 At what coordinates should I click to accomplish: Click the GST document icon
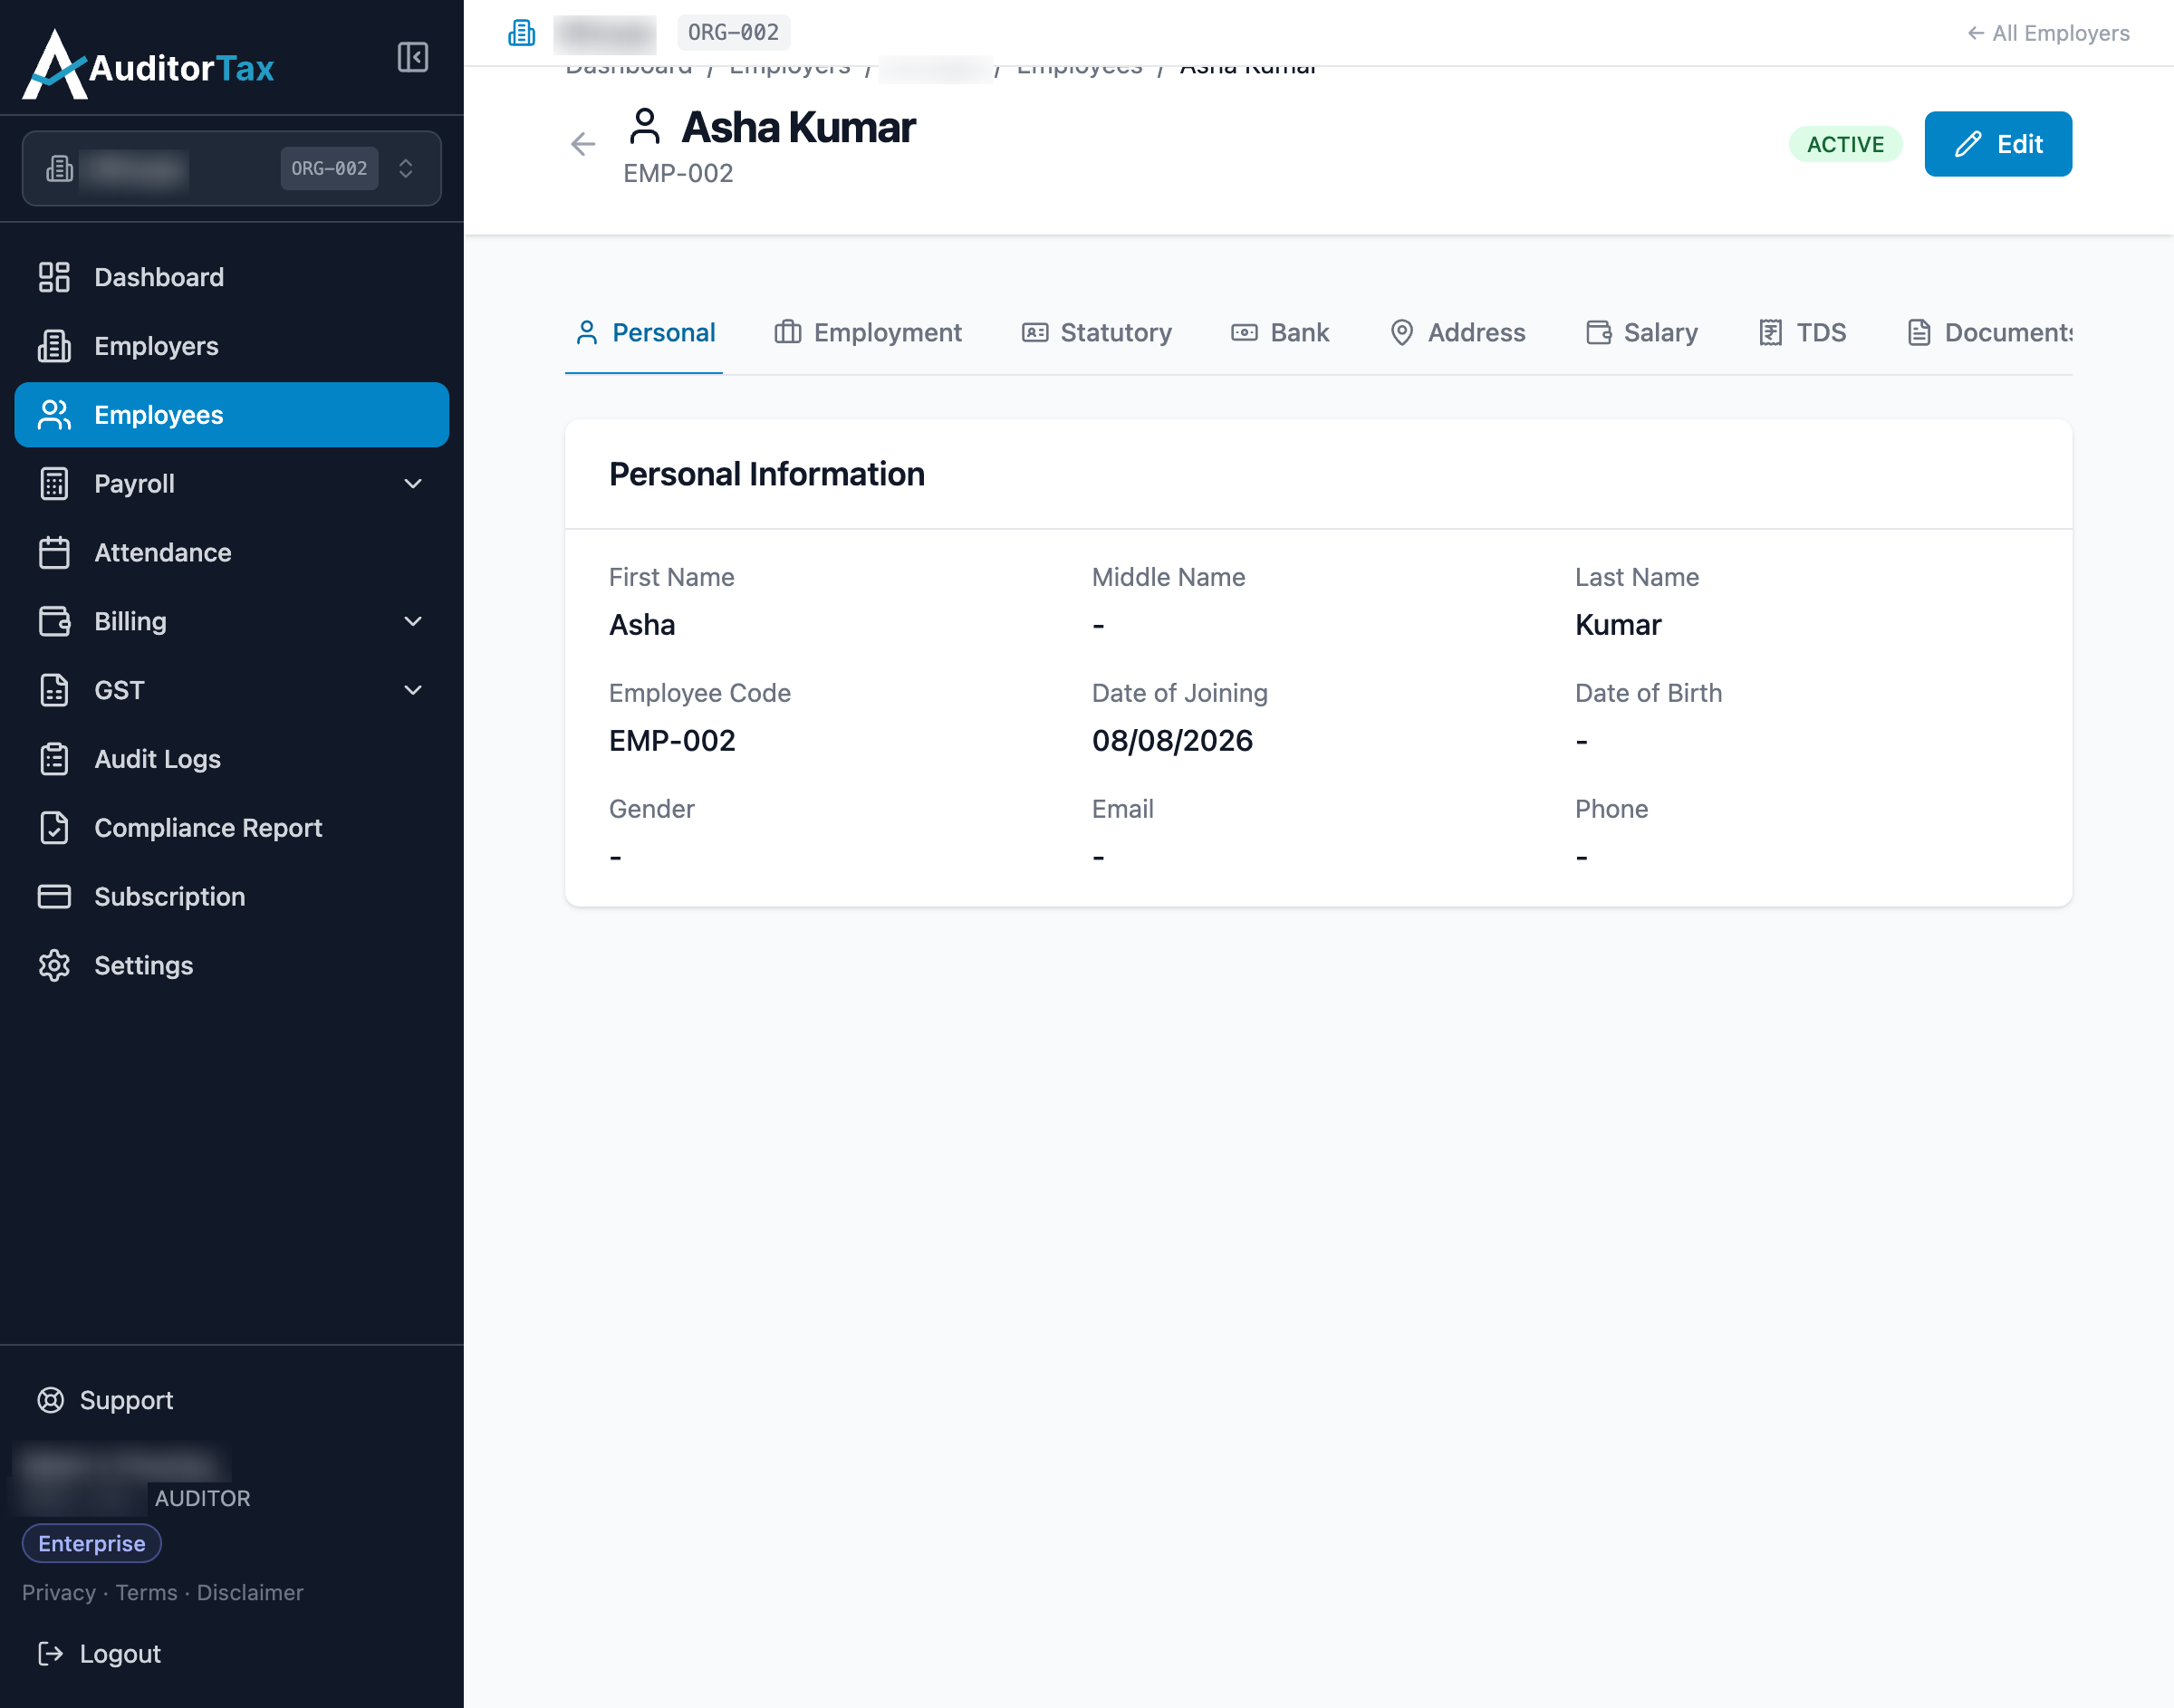coord(54,690)
